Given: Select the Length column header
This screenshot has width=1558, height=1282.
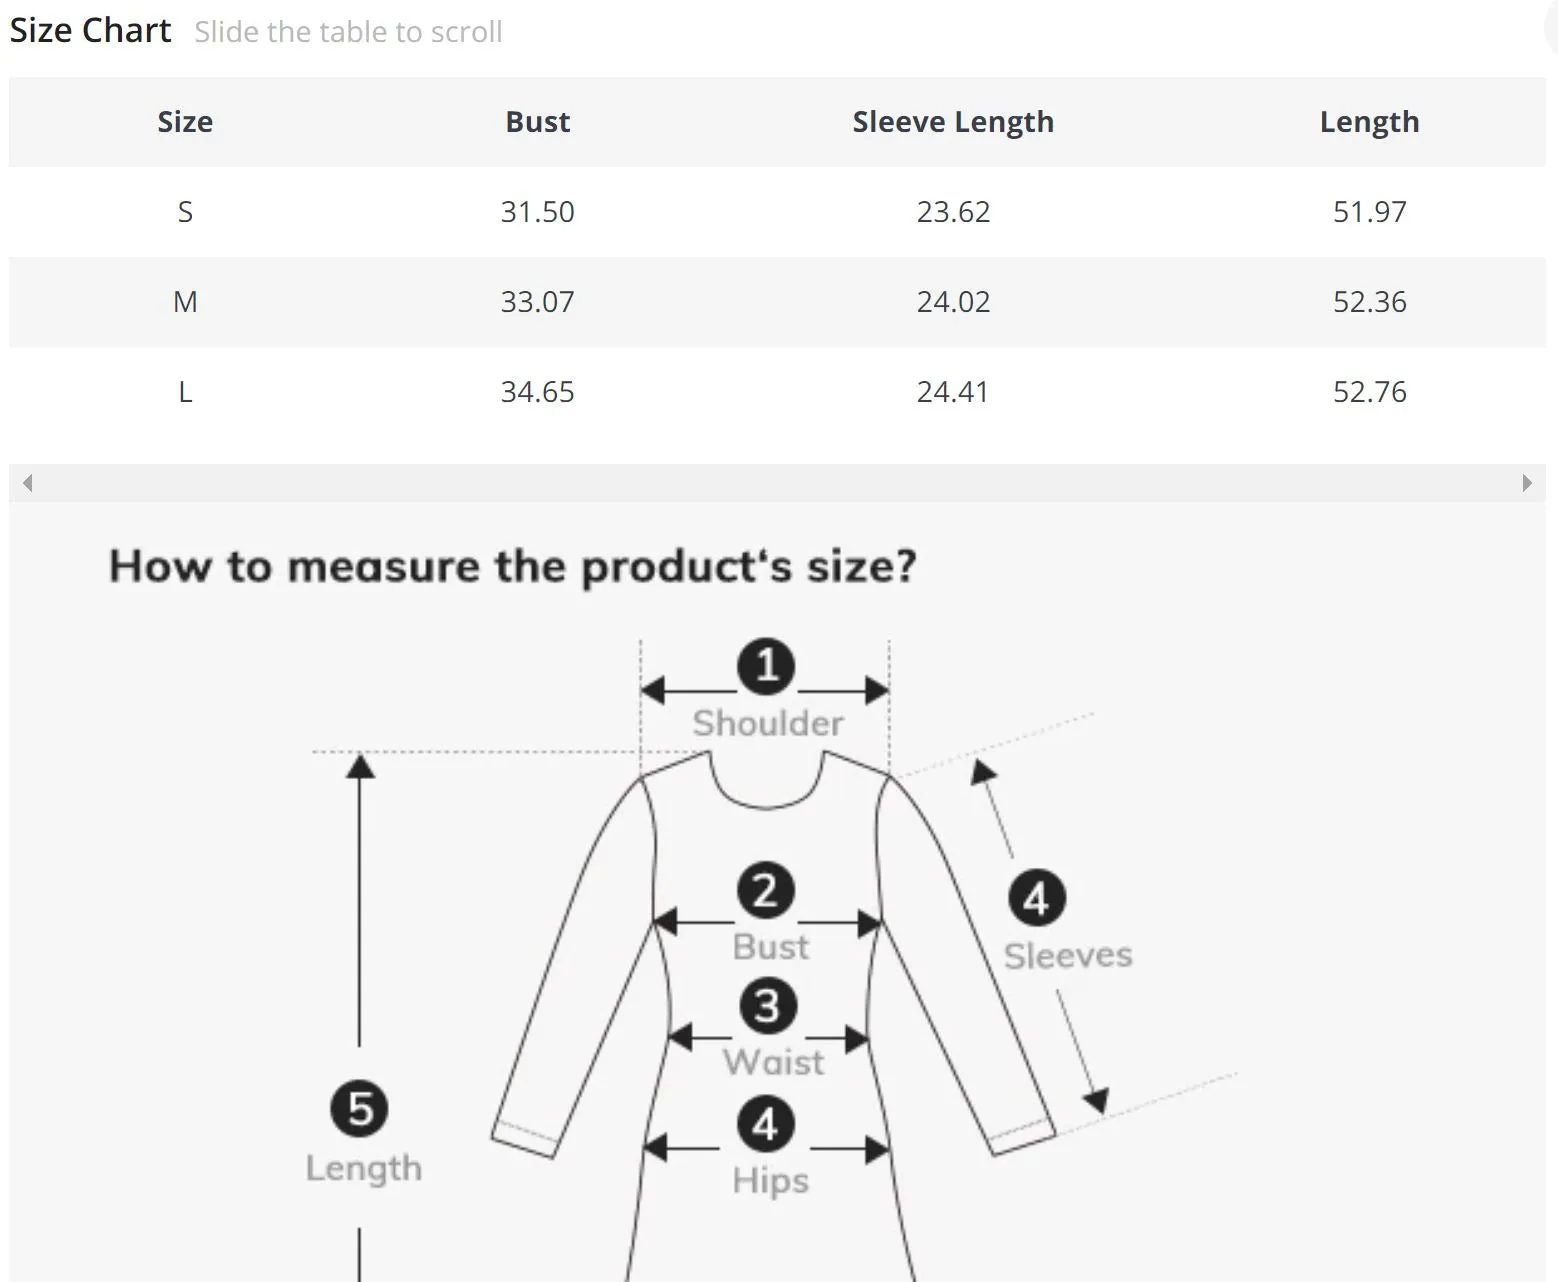Looking at the screenshot, I should [x=1370, y=122].
